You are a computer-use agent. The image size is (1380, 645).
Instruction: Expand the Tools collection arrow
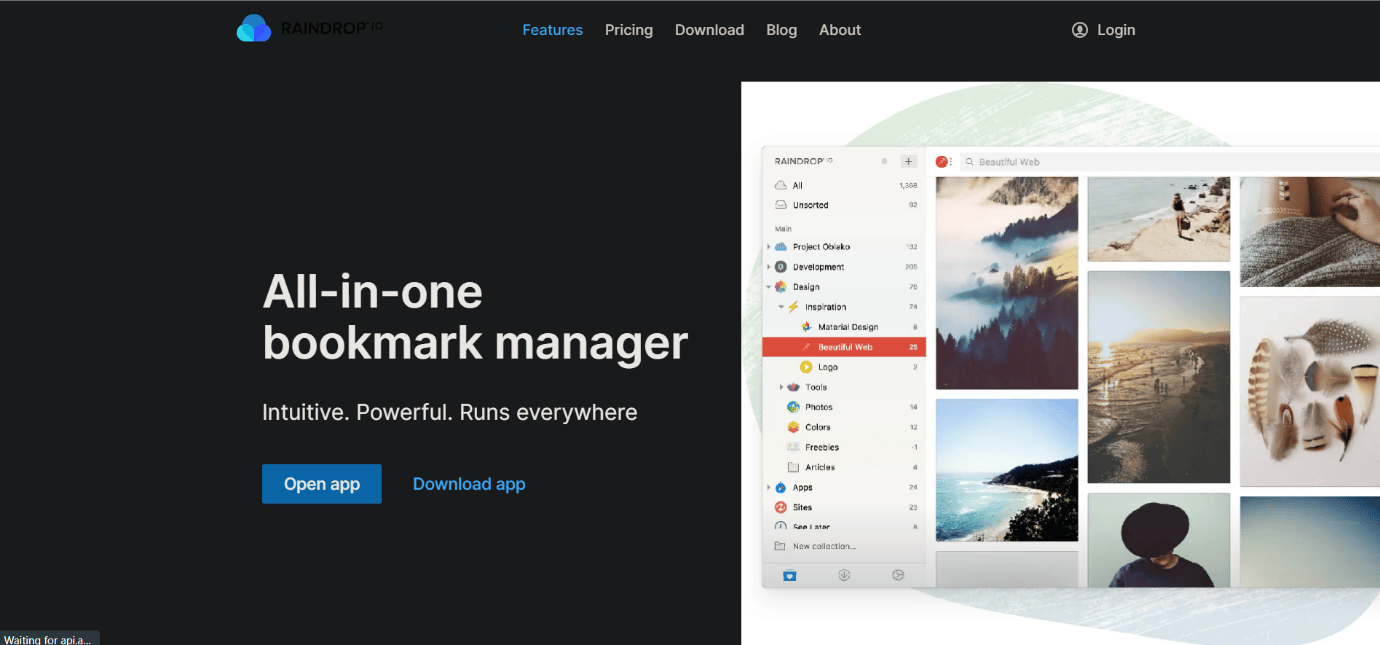(781, 387)
